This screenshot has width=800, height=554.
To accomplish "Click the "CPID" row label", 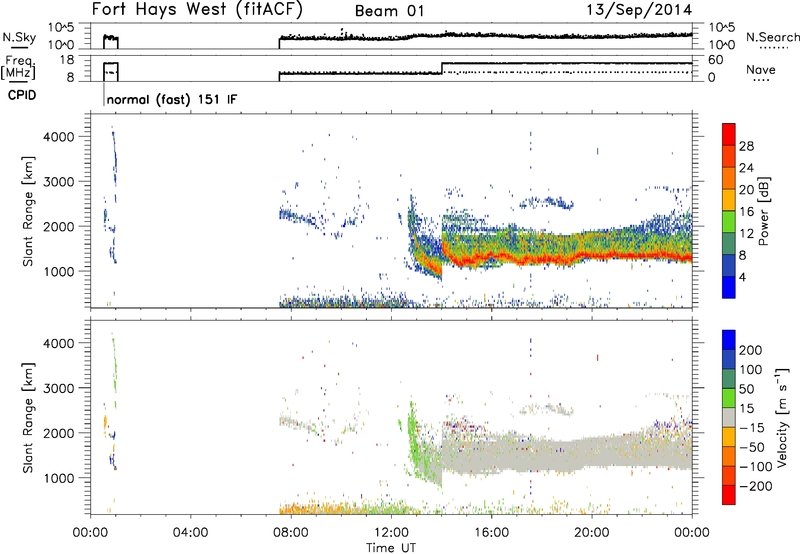I will point(22,95).
